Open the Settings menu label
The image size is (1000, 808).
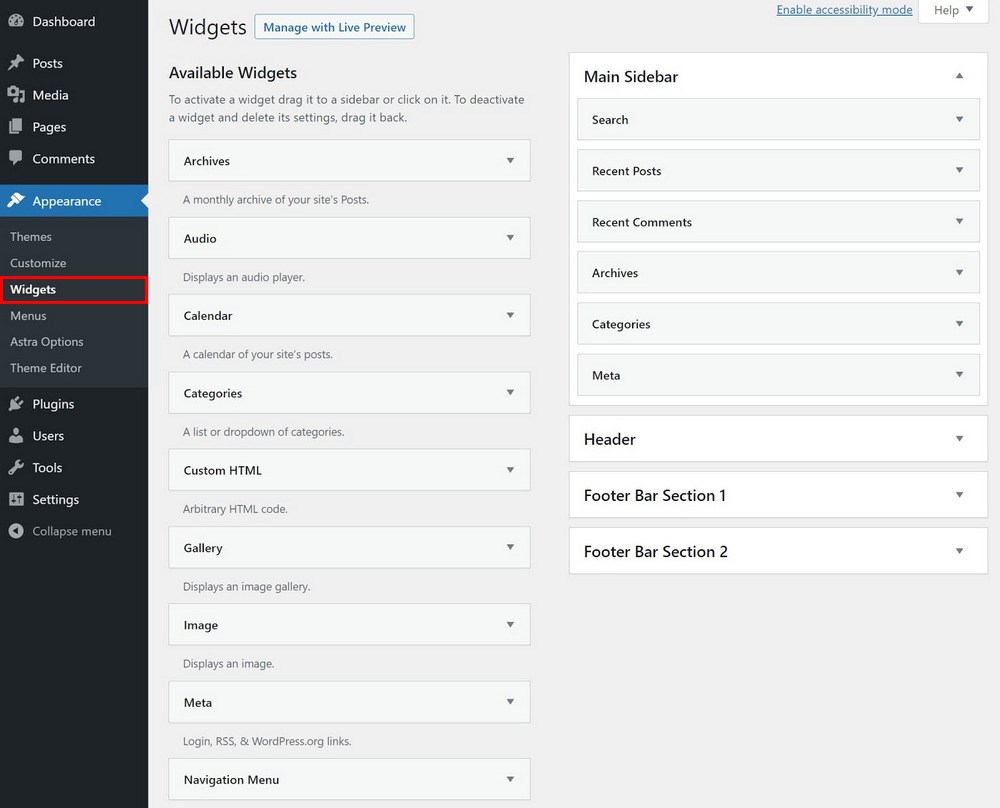click(x=56, y=499)
